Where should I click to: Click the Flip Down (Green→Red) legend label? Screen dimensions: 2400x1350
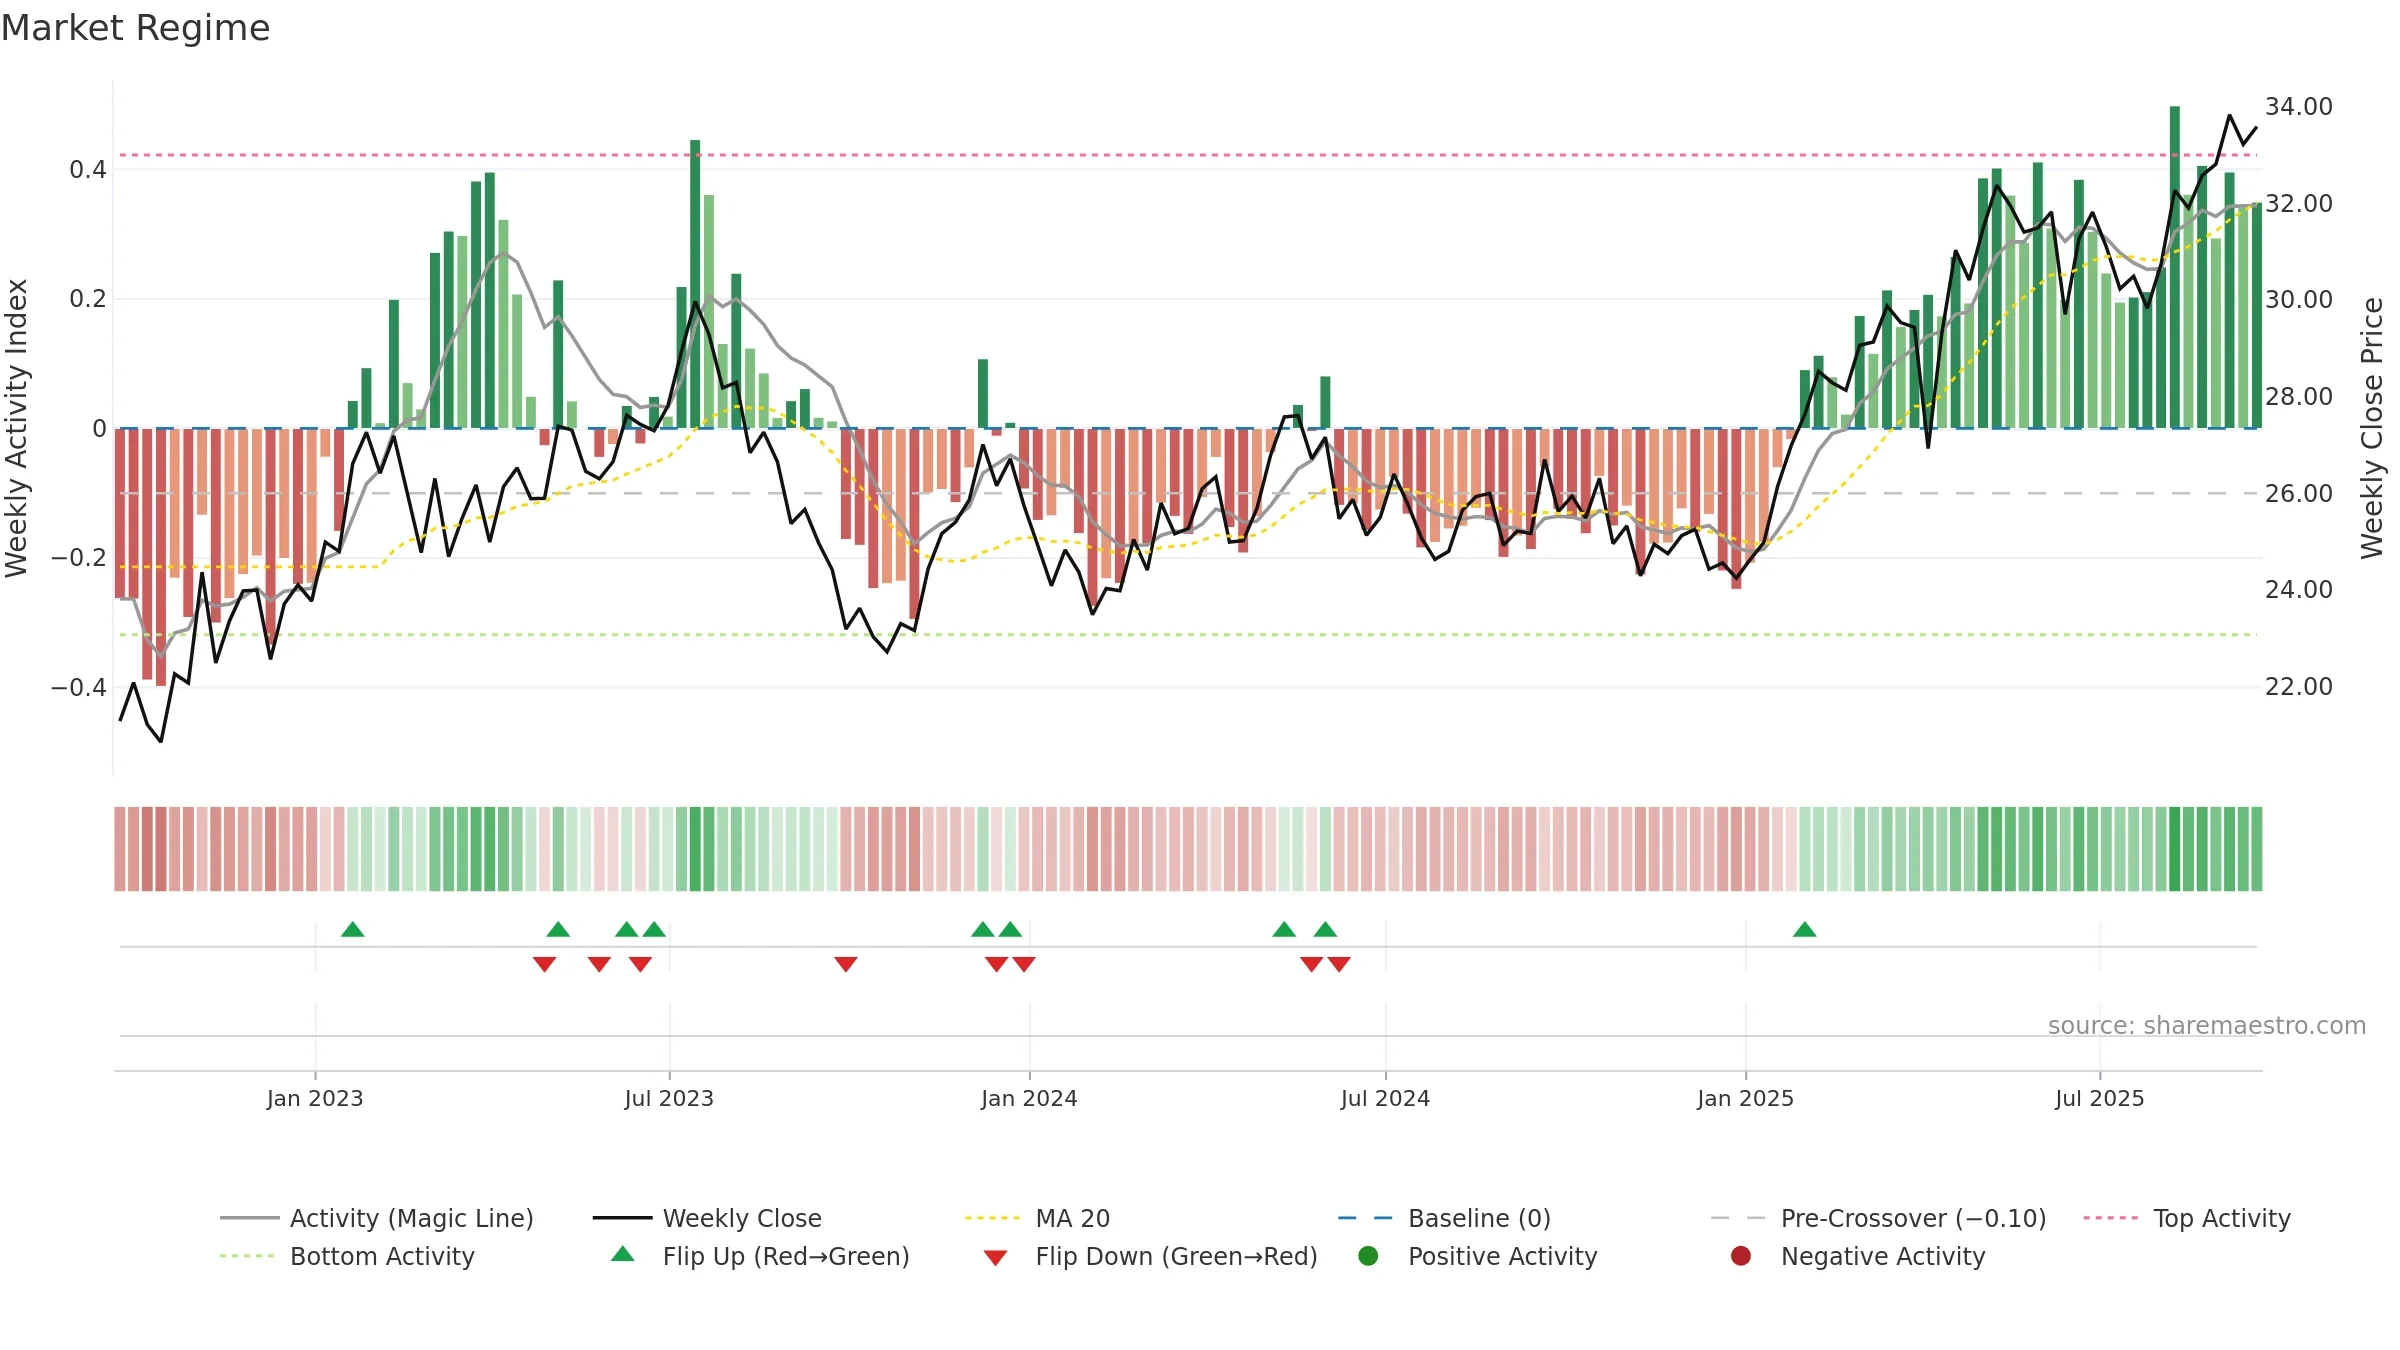pyautogui.click(x=1176, y=1256)
